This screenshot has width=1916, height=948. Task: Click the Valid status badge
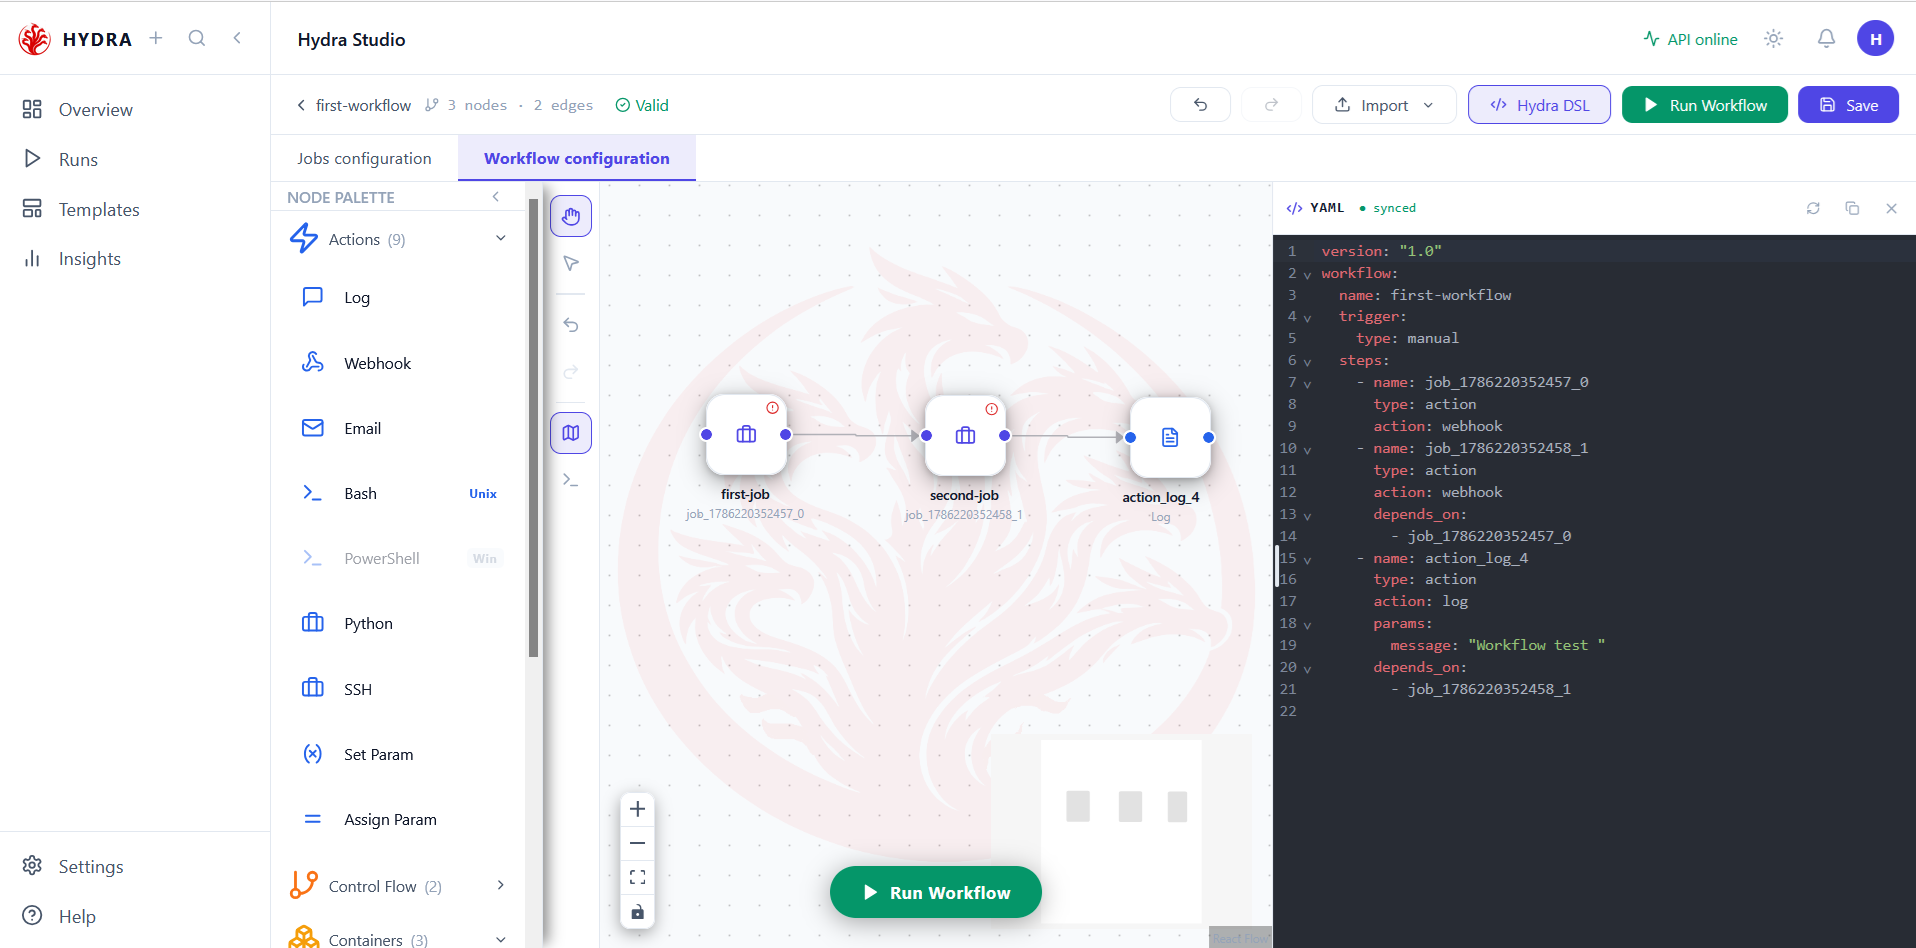click(x=642, y=105)
